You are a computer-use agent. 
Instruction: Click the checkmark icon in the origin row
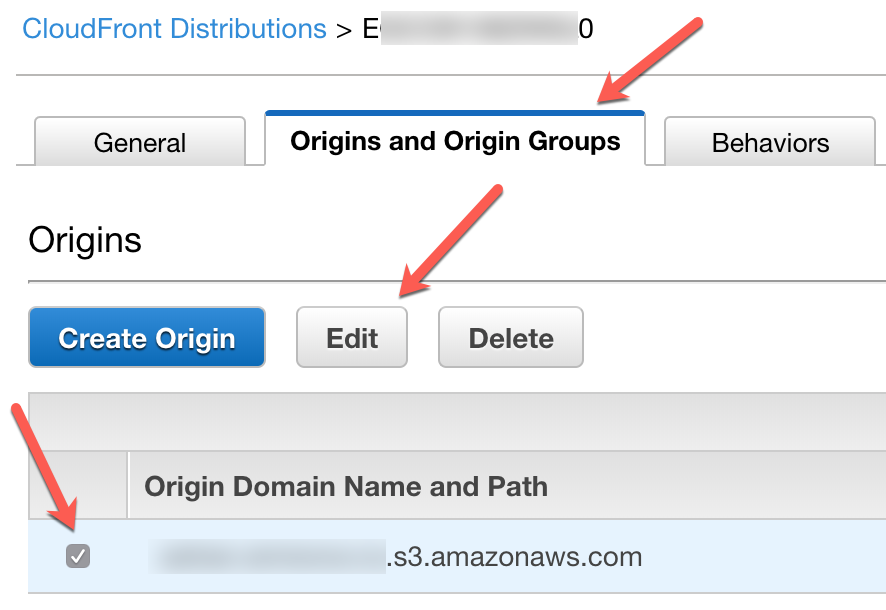78,556
